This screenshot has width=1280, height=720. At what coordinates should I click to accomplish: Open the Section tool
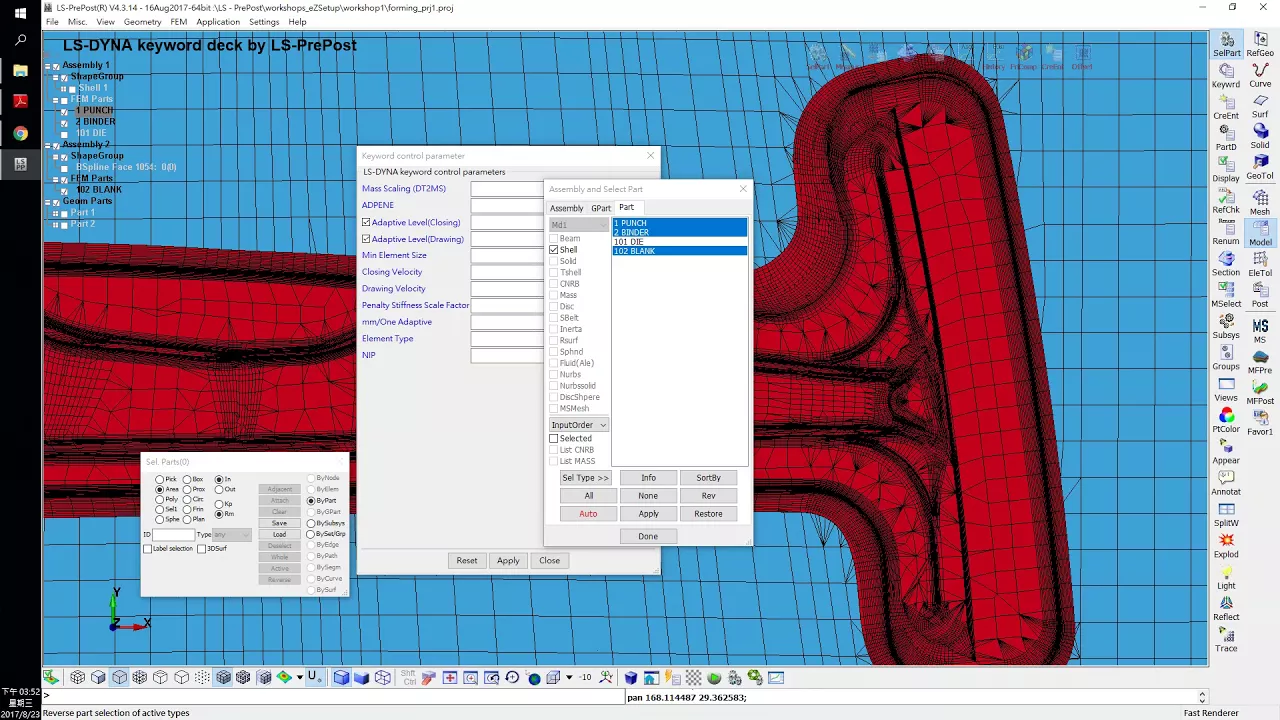(x=1226, y=264)
